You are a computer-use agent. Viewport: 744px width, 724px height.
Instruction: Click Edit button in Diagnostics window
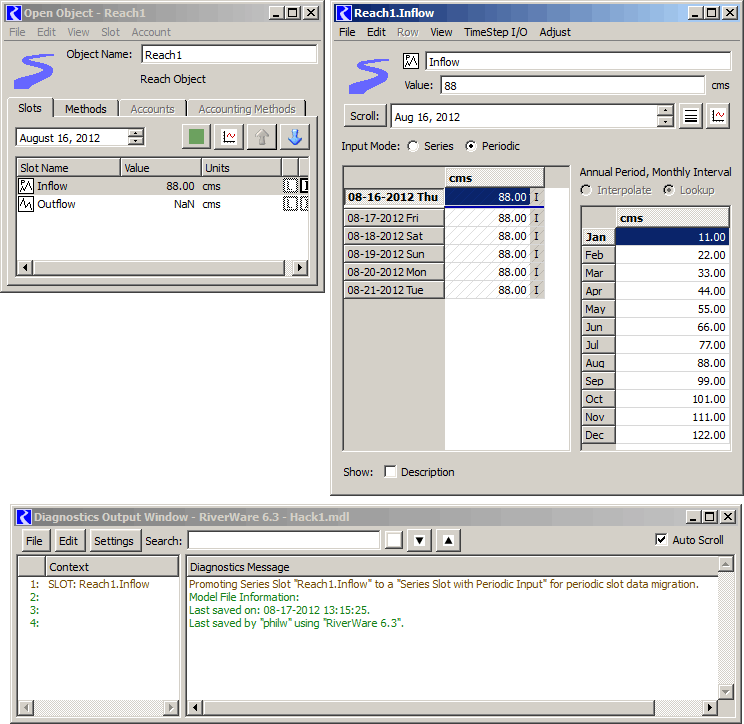[x=68, y=540]
